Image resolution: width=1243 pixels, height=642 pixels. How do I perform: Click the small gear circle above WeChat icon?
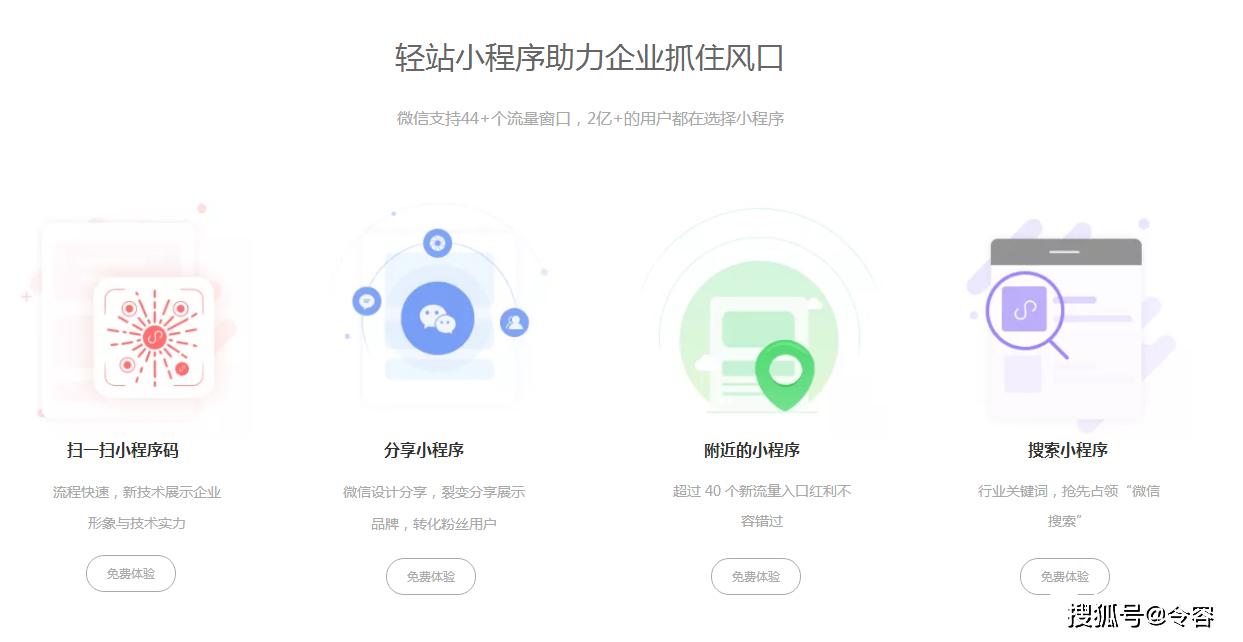pos(437,243)
